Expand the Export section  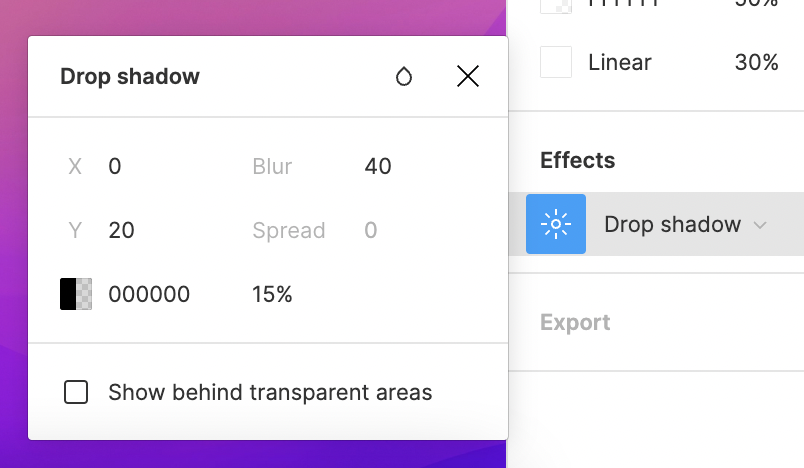(x=575, y=322)
